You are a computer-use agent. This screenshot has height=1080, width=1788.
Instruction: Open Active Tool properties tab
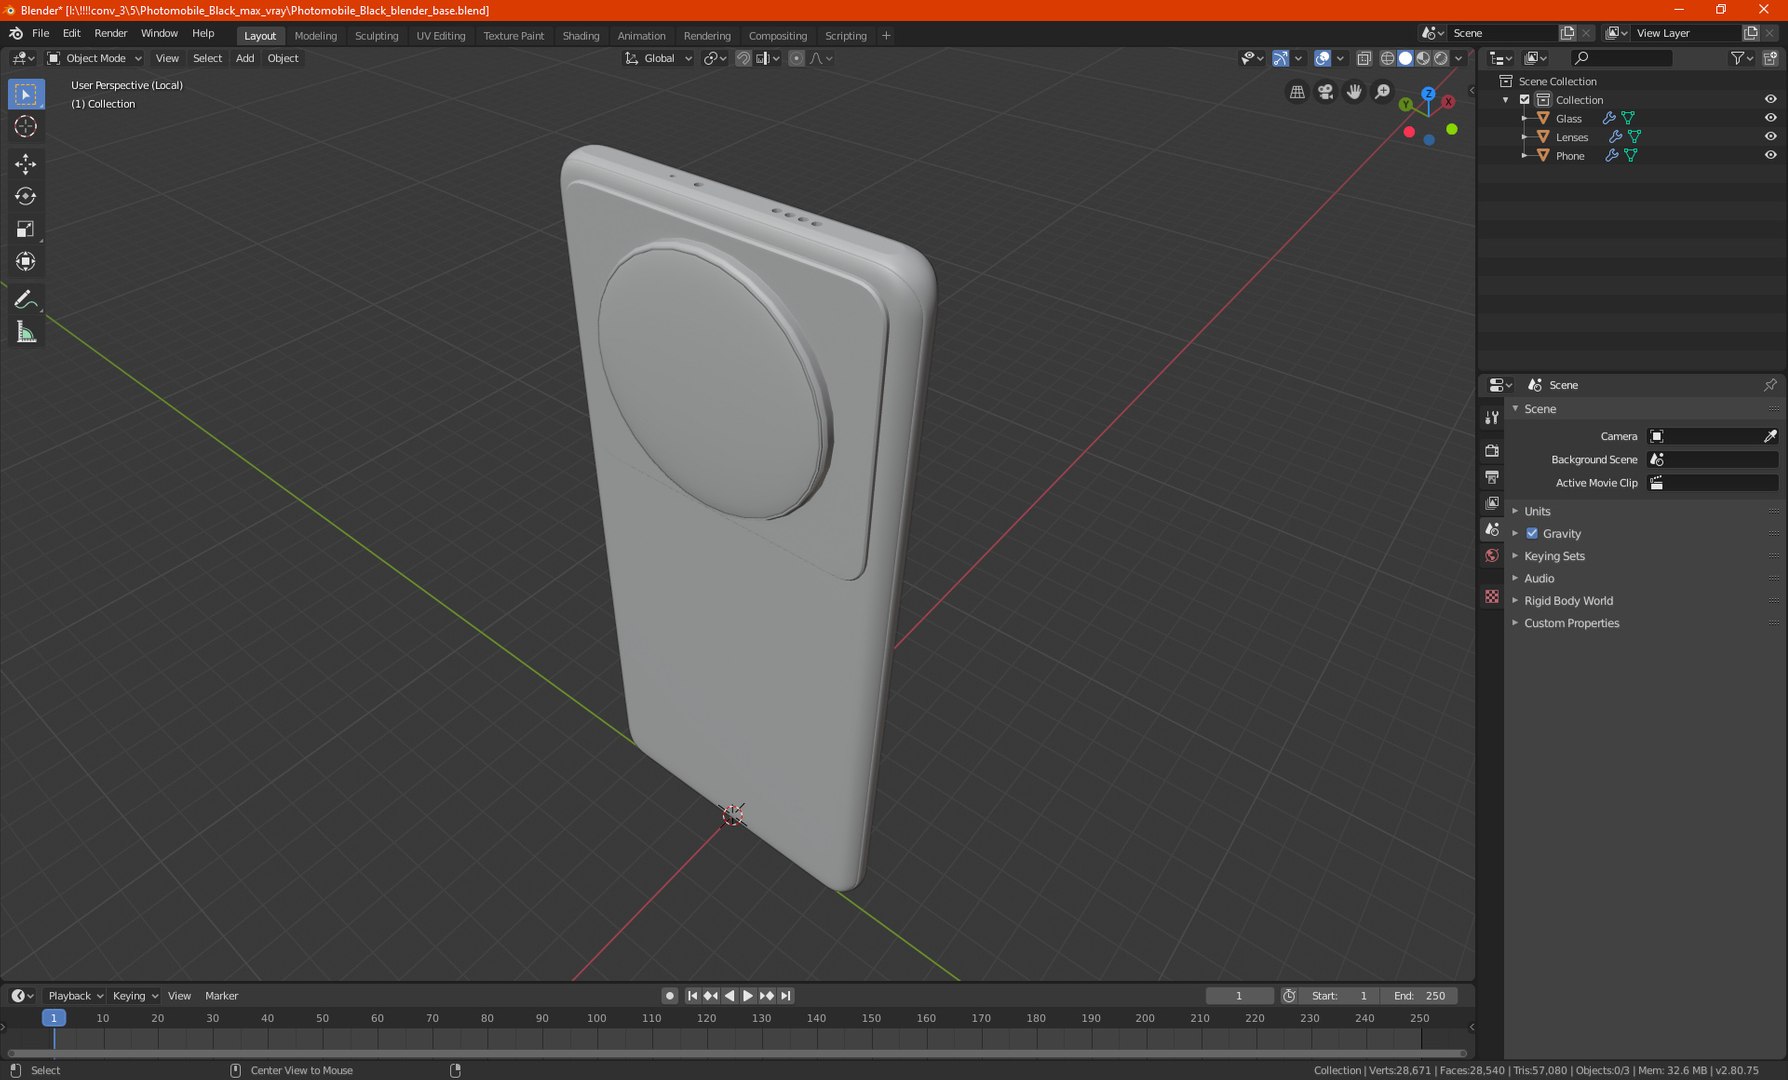click(1492, 417)
